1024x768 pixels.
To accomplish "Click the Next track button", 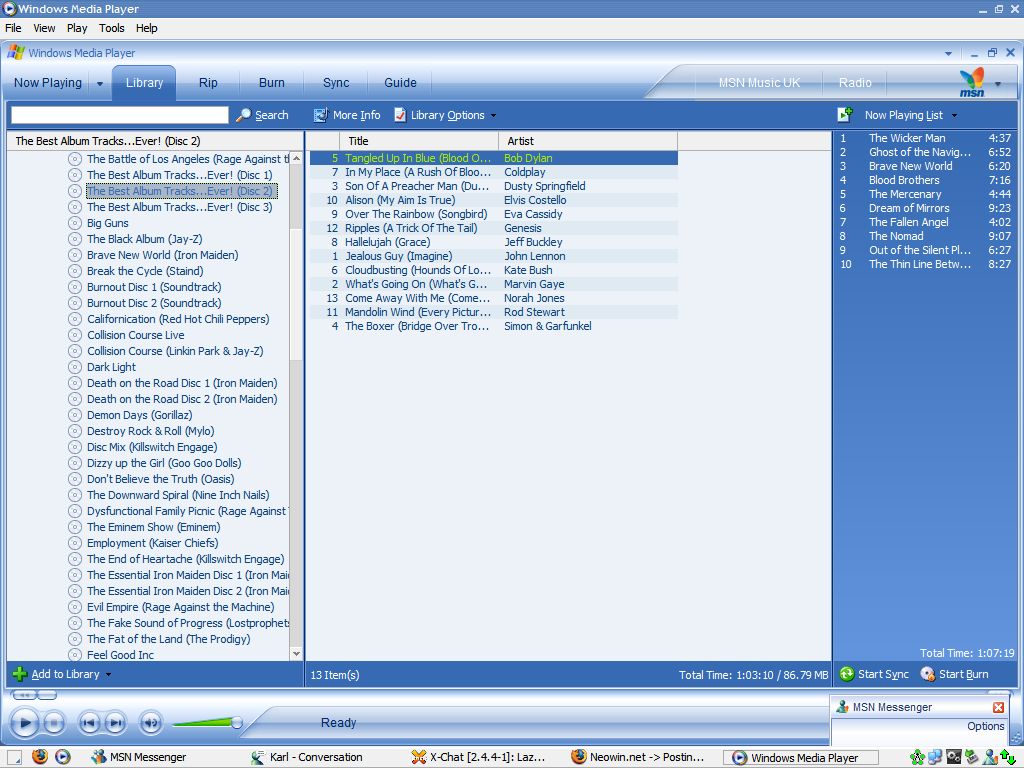I will tap(116, 723).
